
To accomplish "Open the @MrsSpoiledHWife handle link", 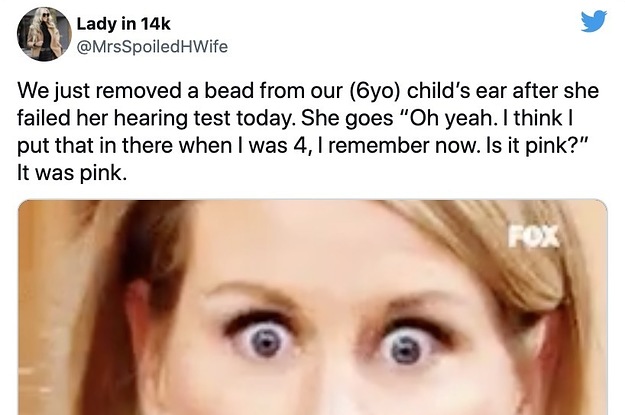I will pos(152,47).
